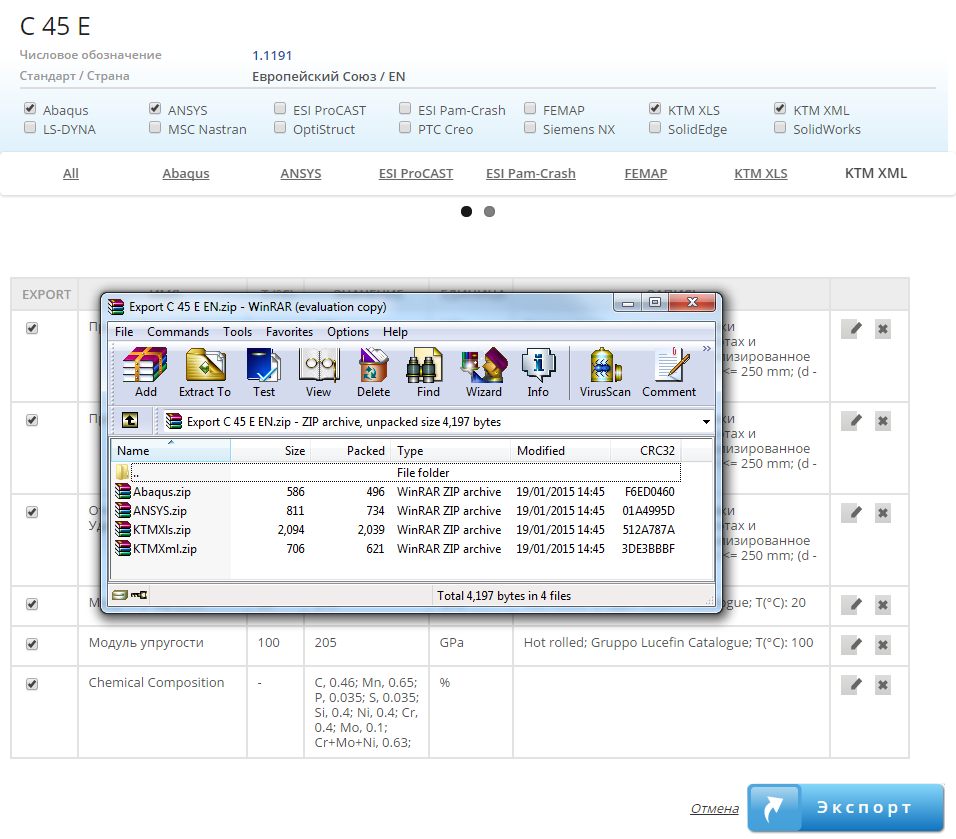Start VirusScan on the archive
The image size is (956, 839).
tap(605, 372)
